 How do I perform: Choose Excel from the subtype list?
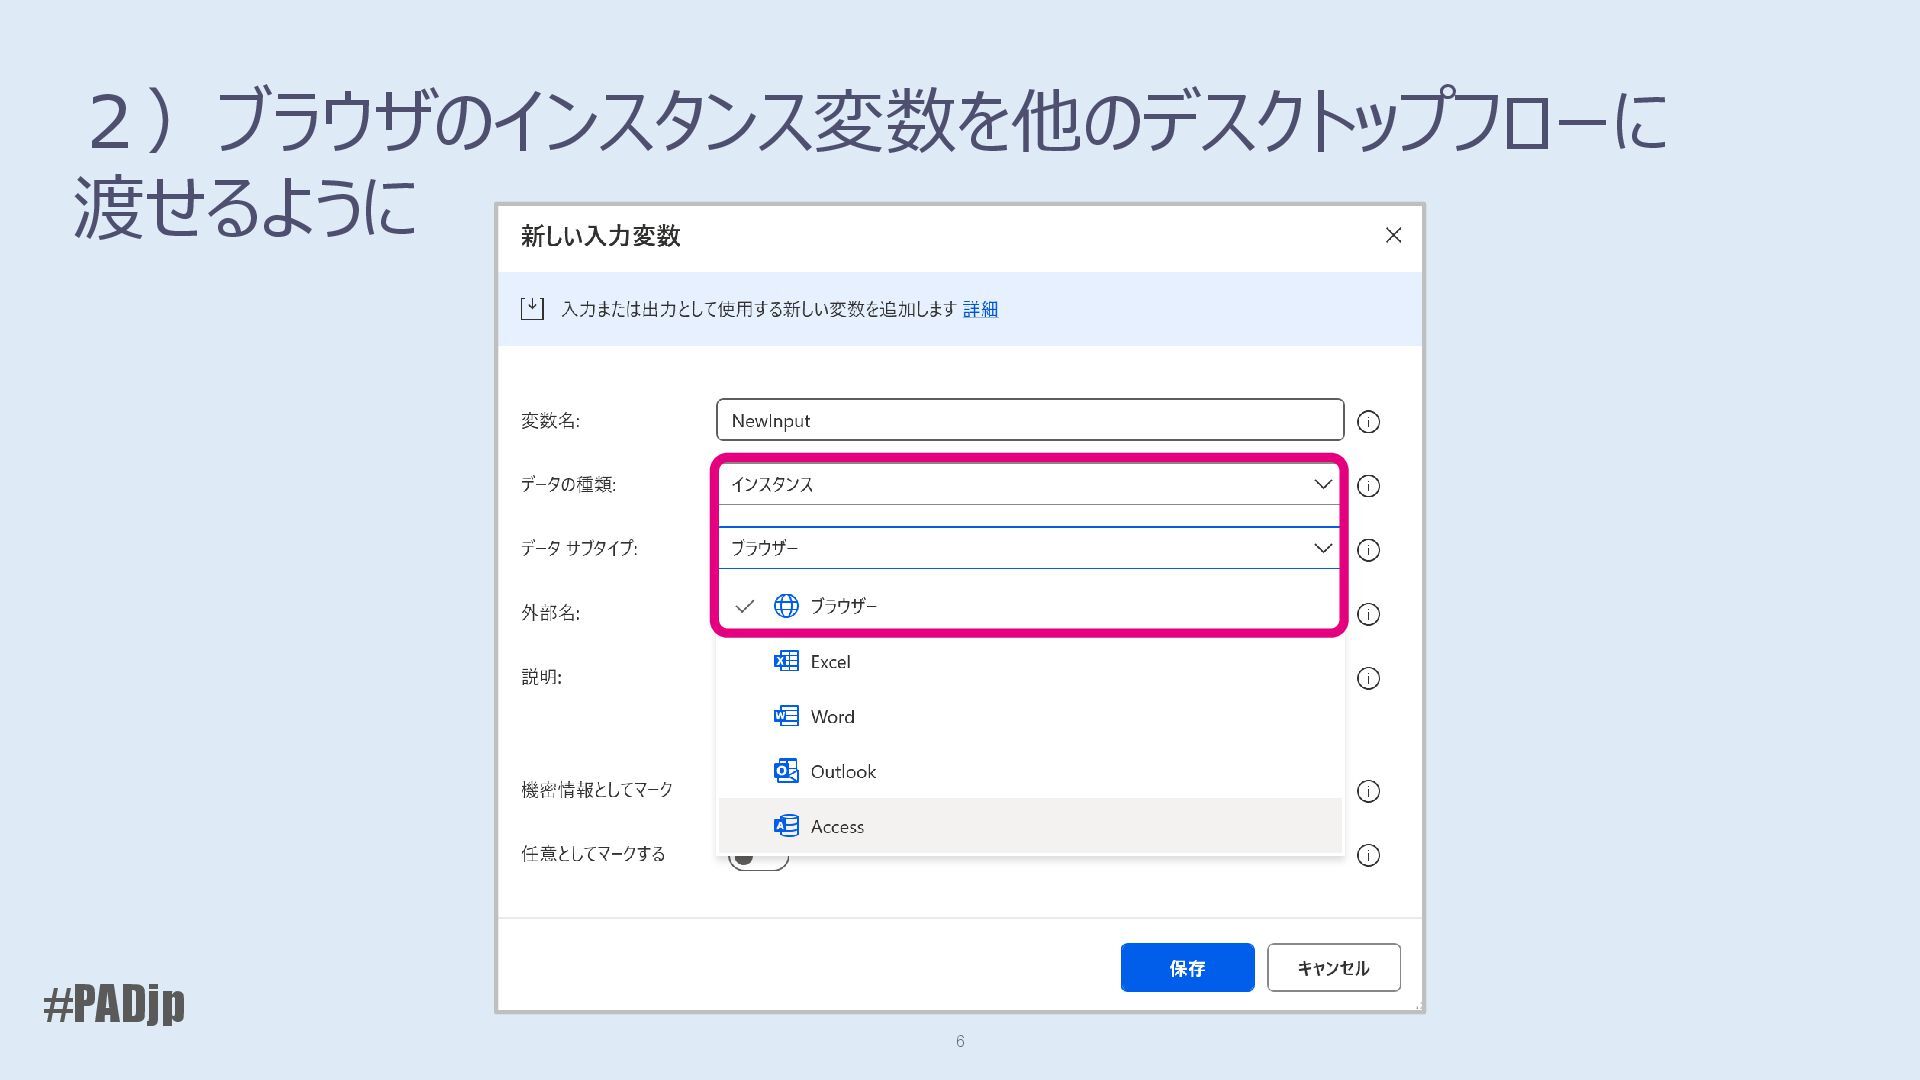pos(830,662)
